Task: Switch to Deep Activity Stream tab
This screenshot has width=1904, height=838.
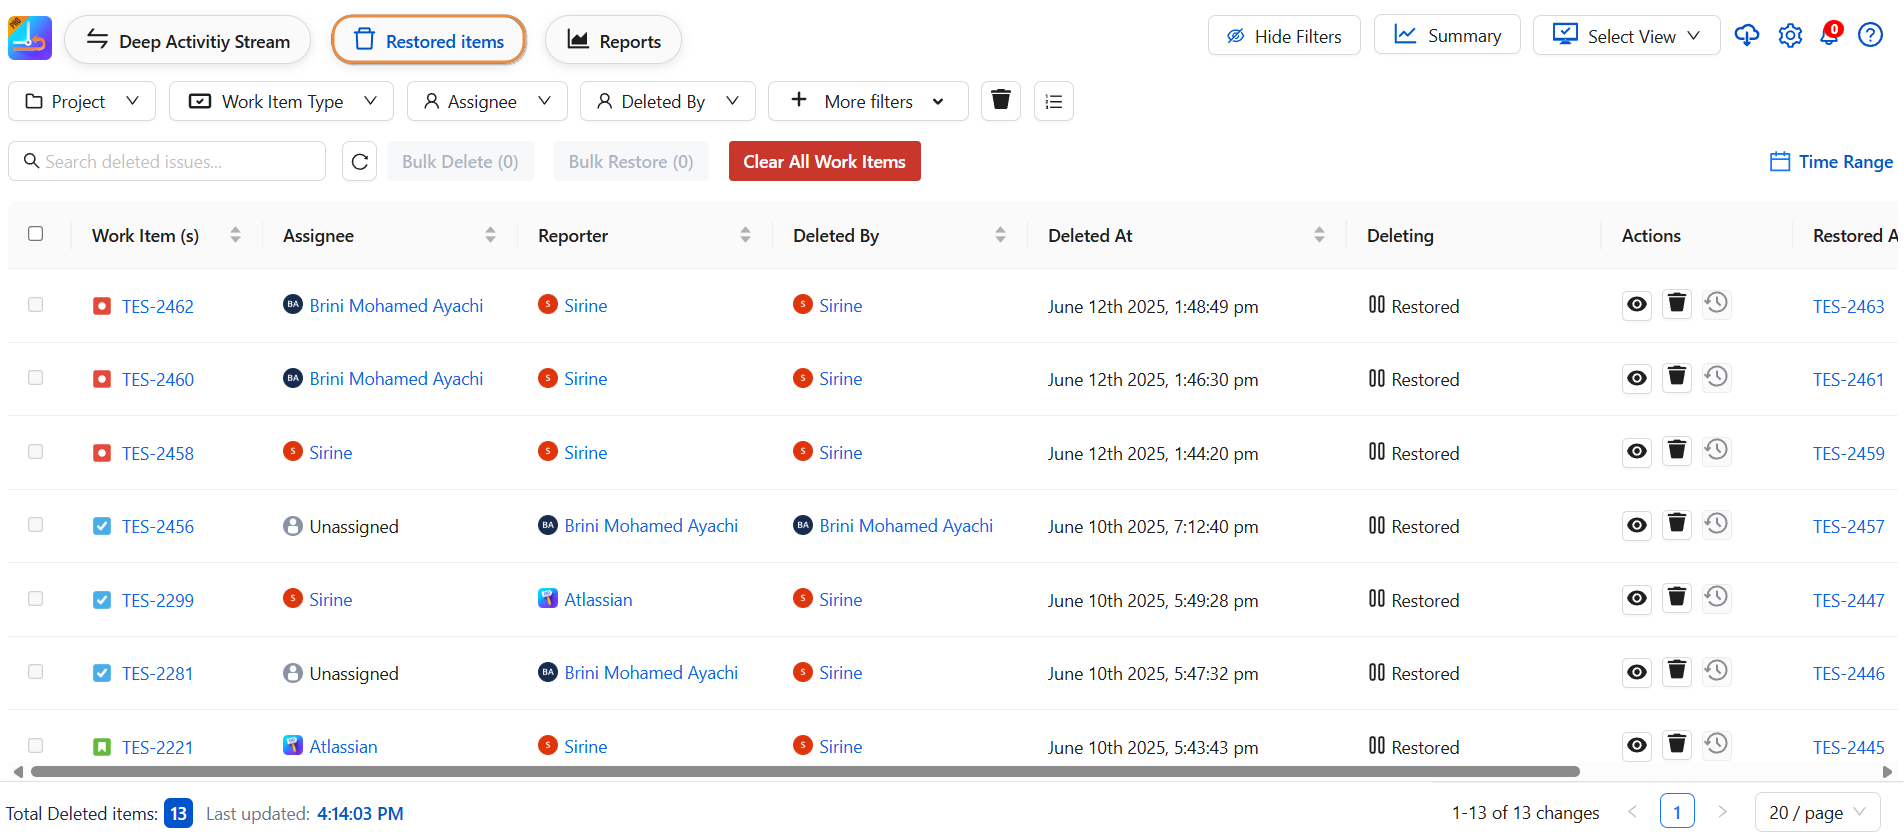Action: pos(188,41)
